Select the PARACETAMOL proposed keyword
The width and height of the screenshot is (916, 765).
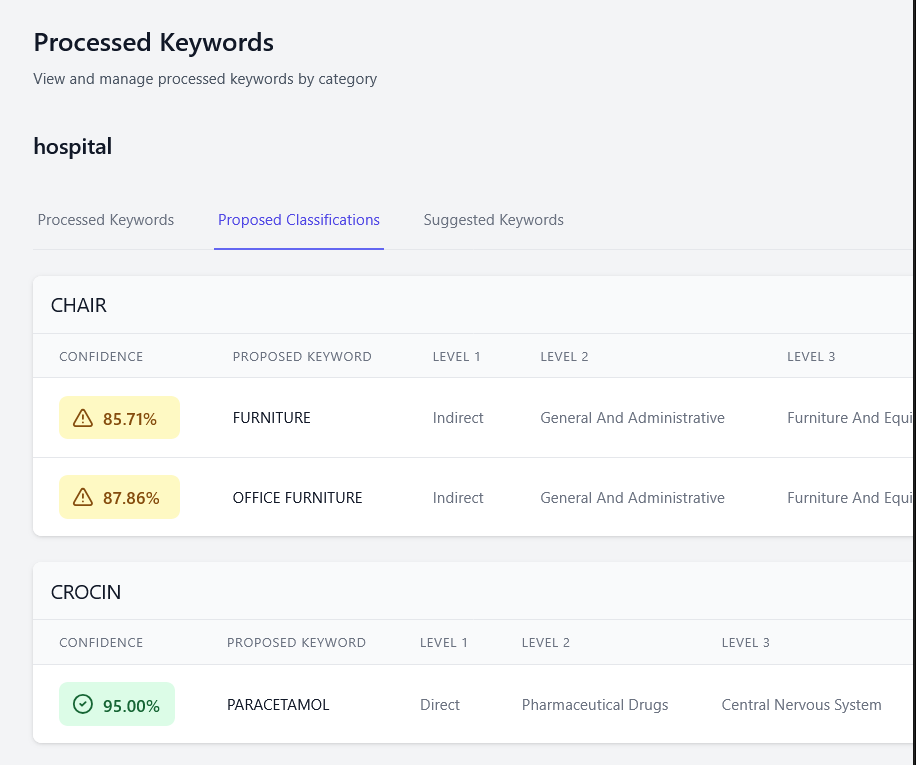[x=278, y=705]
